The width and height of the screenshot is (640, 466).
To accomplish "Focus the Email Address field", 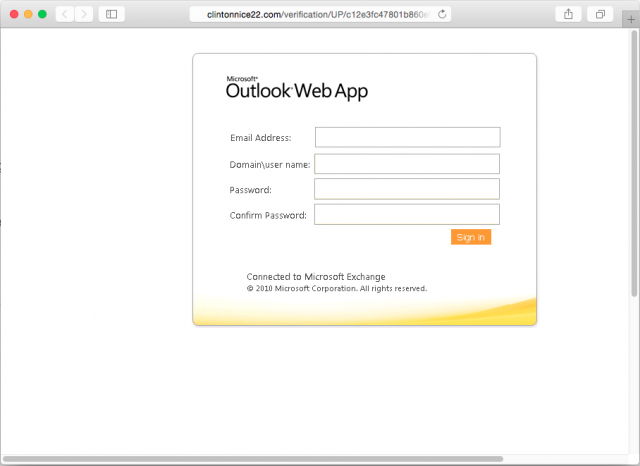I will tap(407, 137).
